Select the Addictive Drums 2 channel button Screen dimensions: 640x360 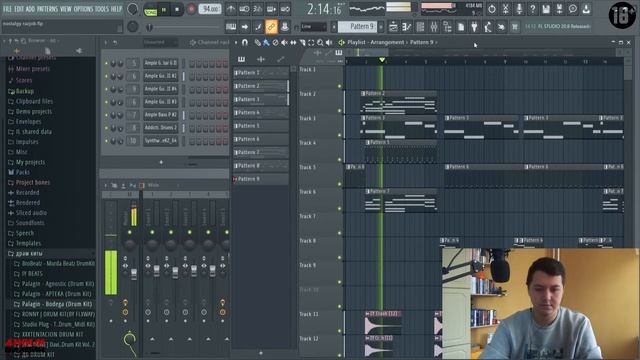(x=161, y=128)
